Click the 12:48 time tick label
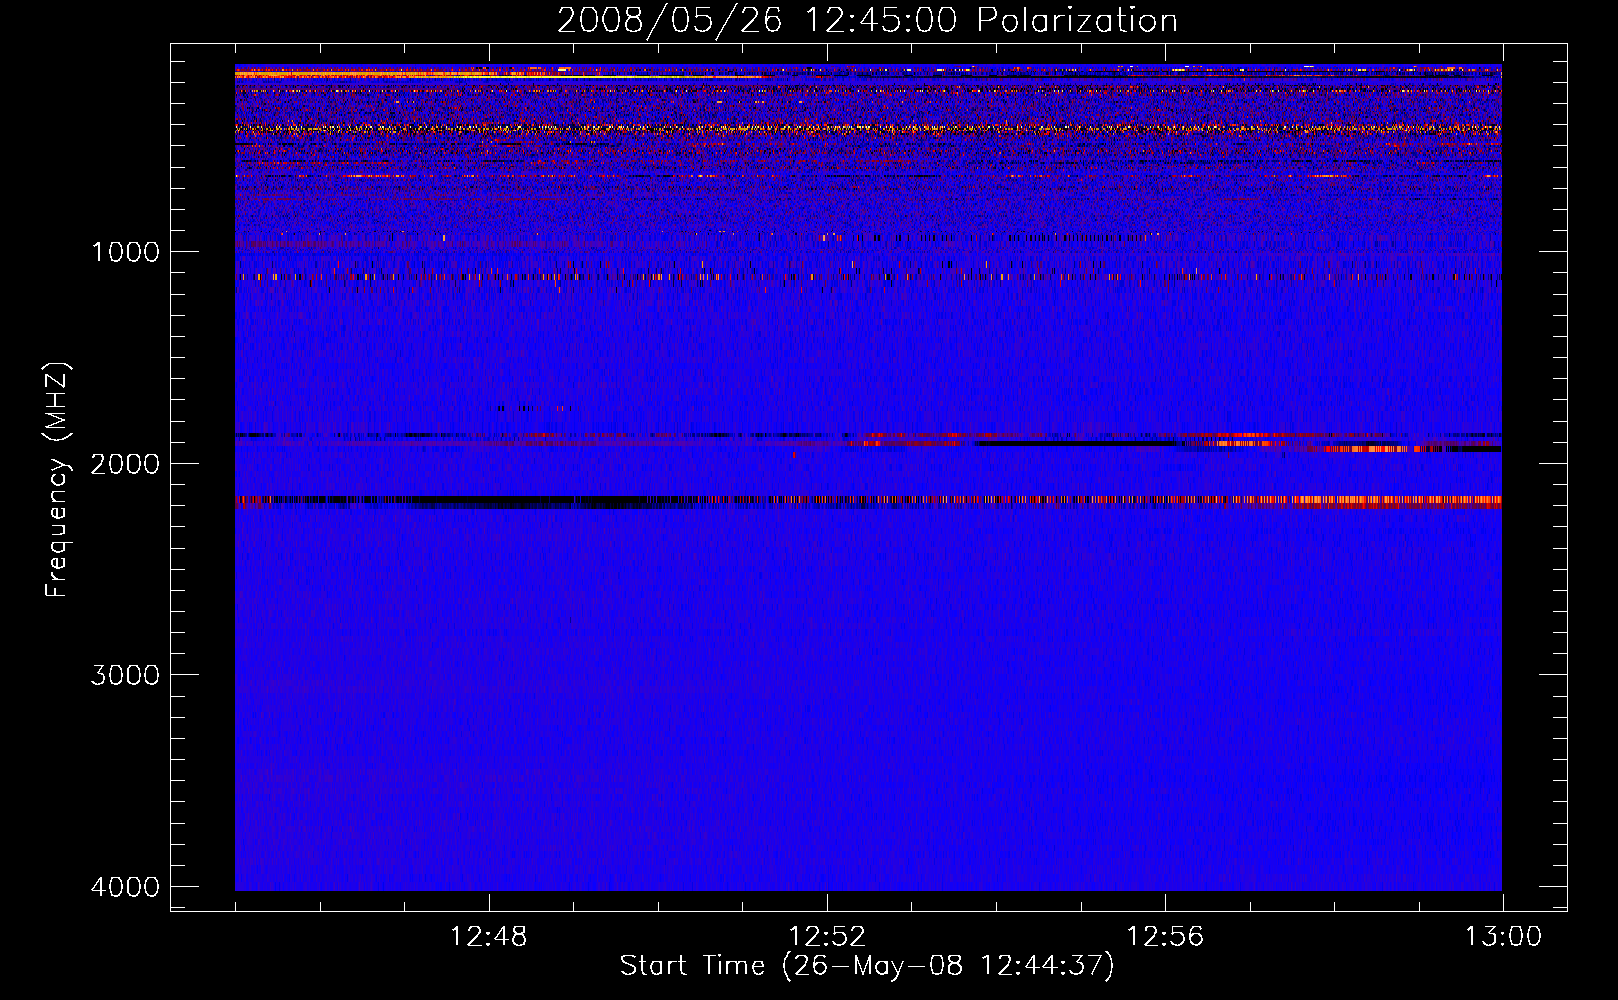1618x1000 pixels. pyautogui.click(x=489, y=937)
